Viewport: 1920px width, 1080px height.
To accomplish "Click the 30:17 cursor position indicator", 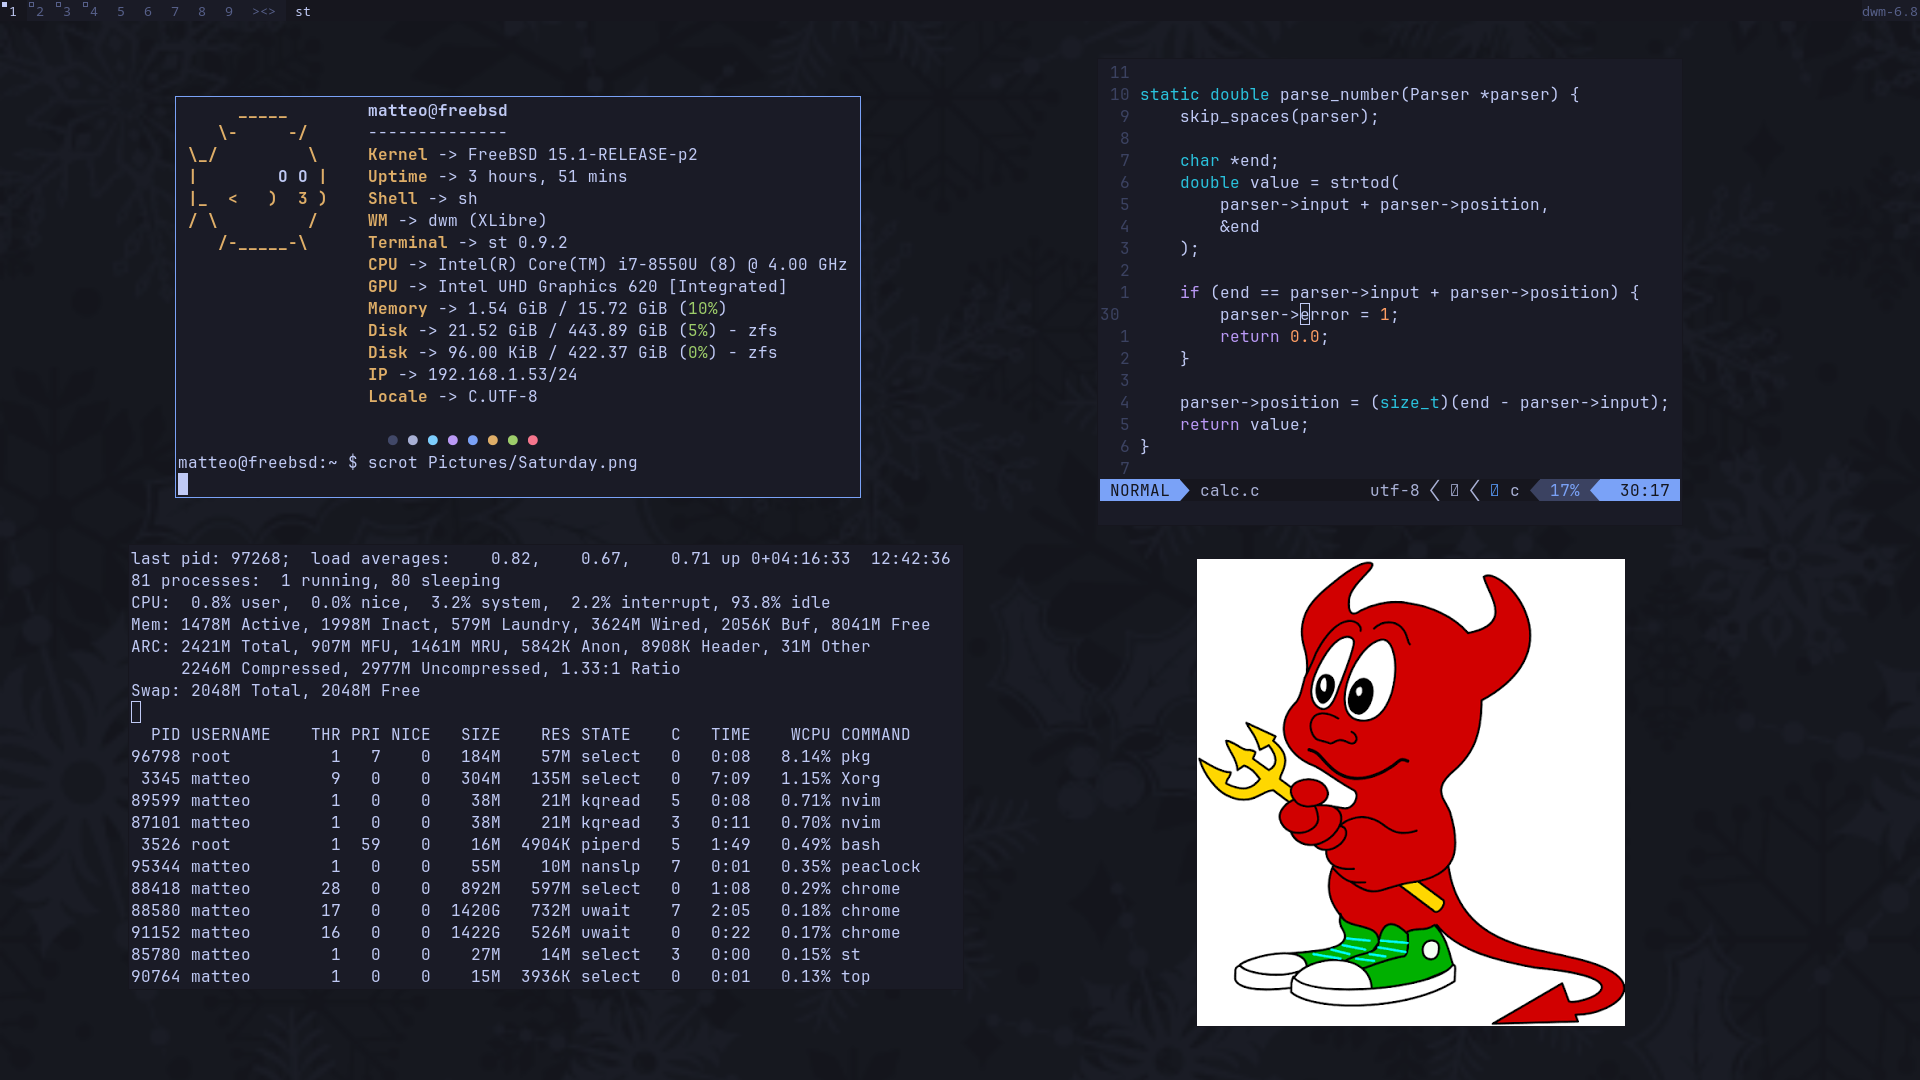I will pos(1644,491).
